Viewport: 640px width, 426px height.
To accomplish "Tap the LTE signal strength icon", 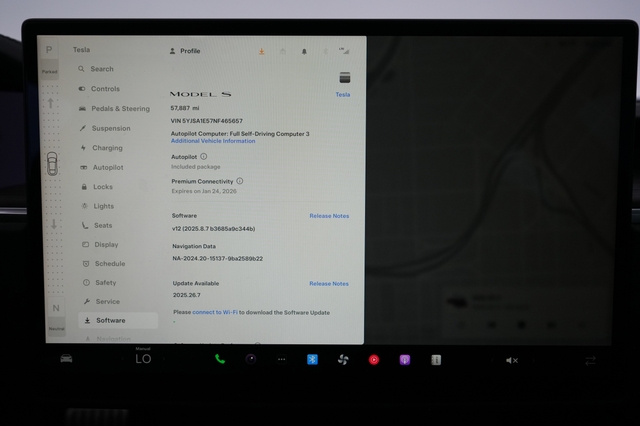I will (344, 51).
